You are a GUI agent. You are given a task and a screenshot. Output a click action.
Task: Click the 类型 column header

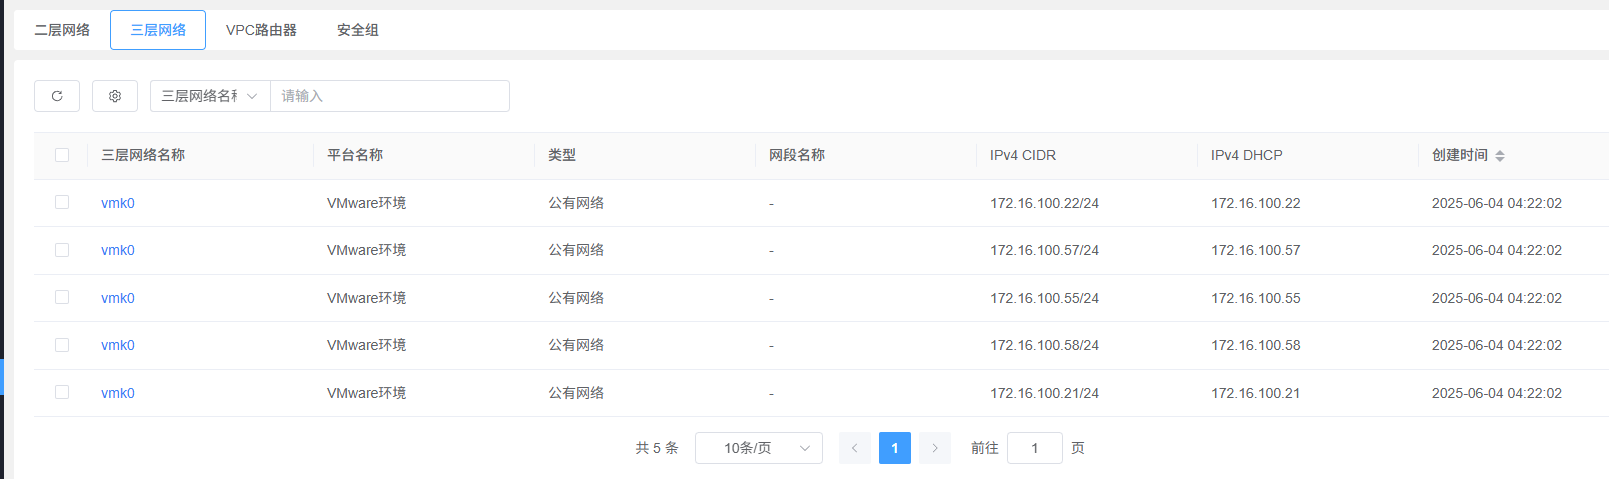click(562, 155)
